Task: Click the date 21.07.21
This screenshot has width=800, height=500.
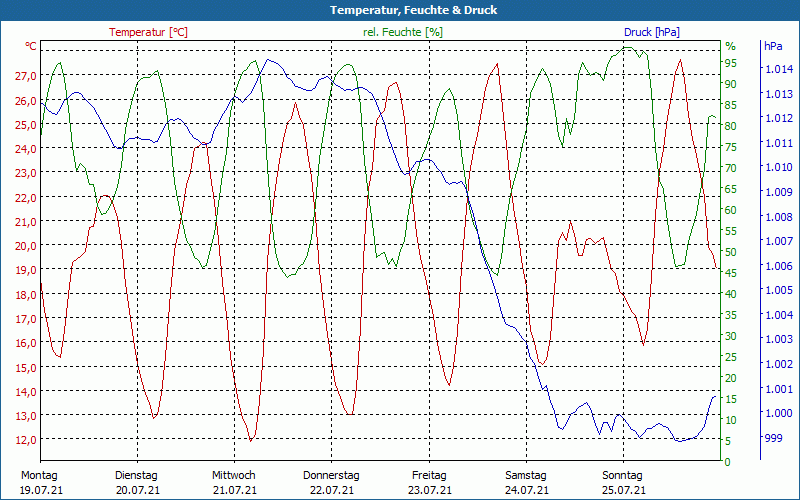Action: (x=235, y=490)
